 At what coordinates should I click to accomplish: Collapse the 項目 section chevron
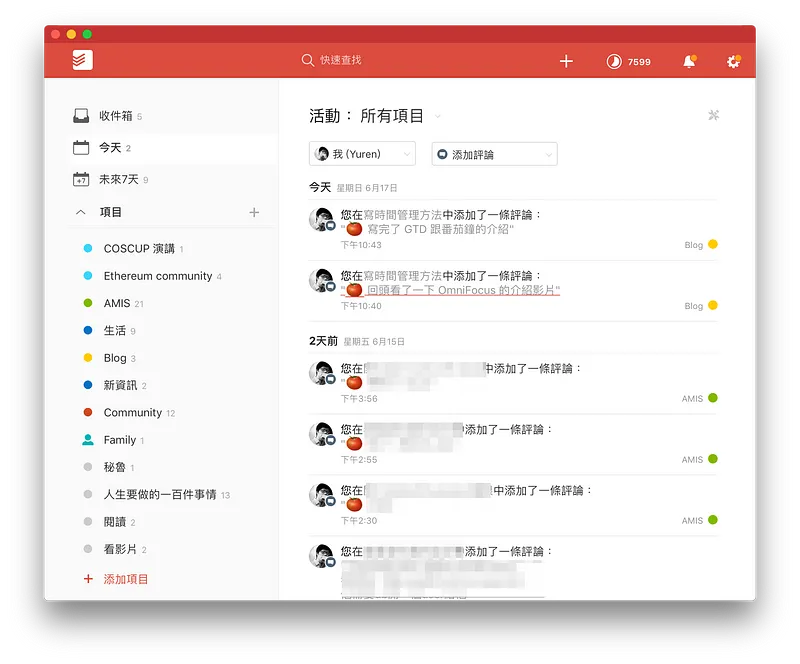(x=81, y=212)
